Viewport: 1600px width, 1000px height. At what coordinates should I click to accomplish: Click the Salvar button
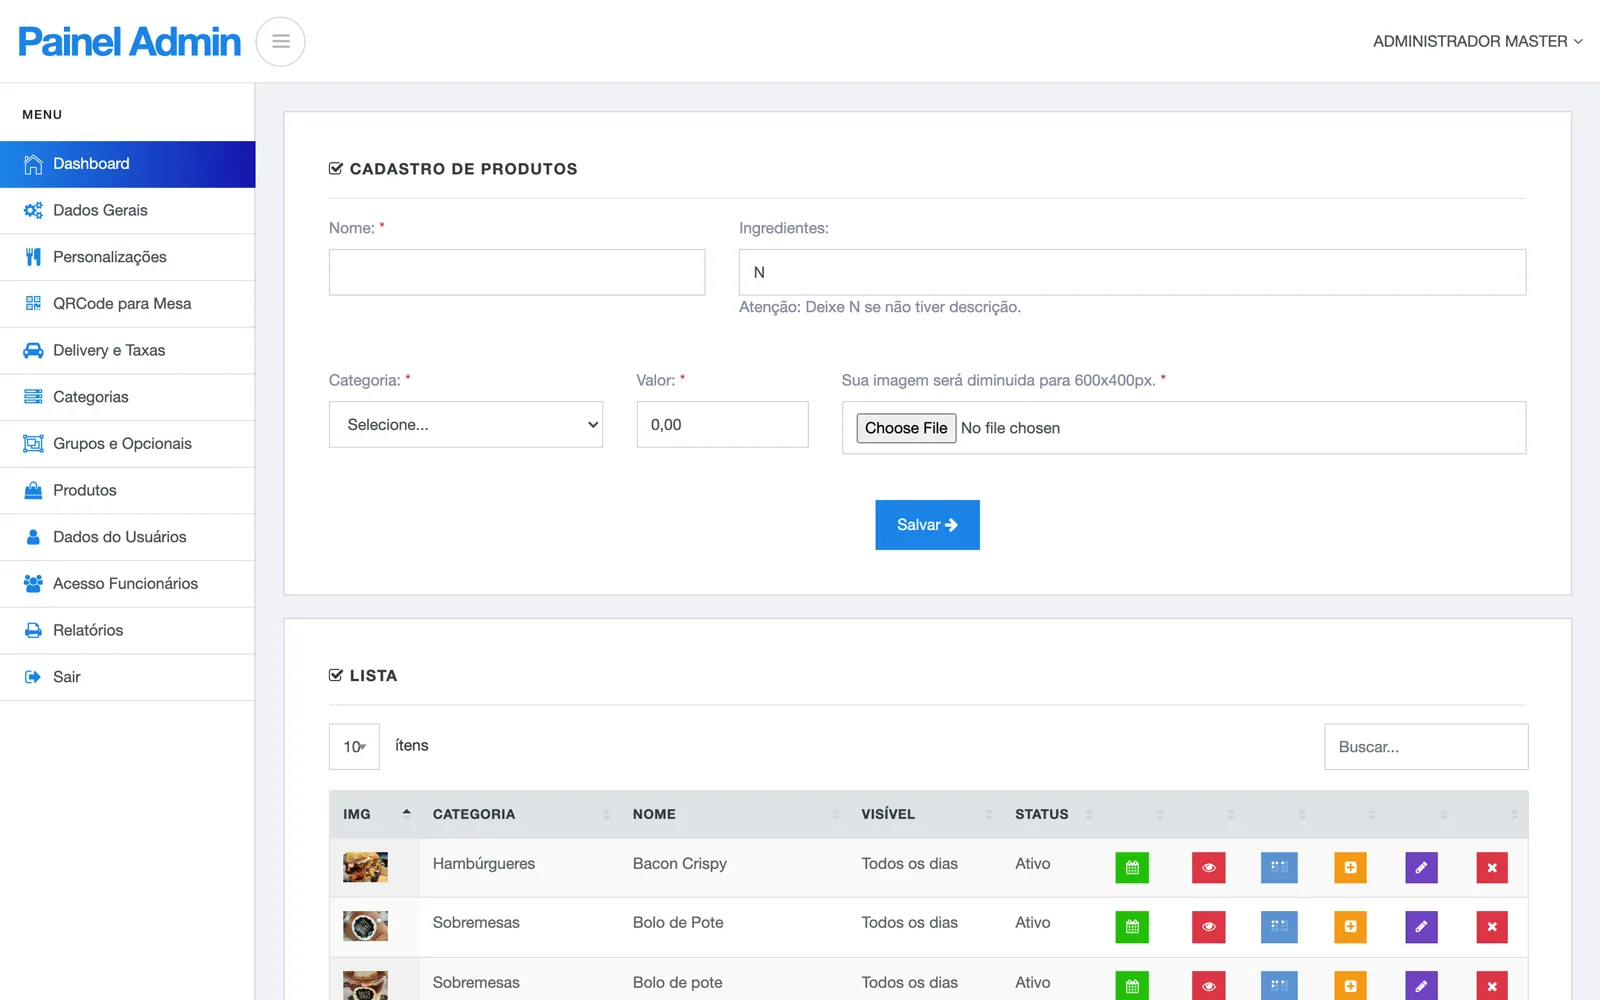click(x=927, y=525)
